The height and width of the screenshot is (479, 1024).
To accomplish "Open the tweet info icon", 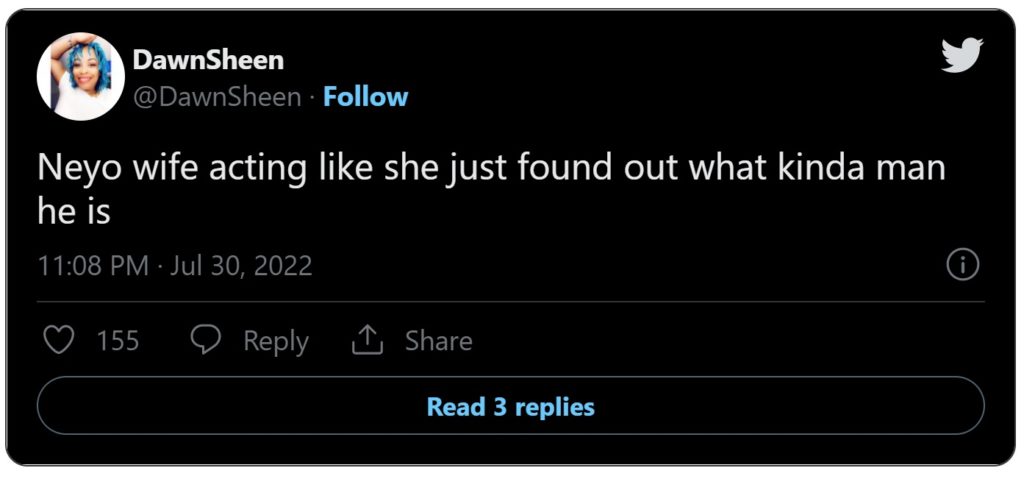I will tap(963, 266).
